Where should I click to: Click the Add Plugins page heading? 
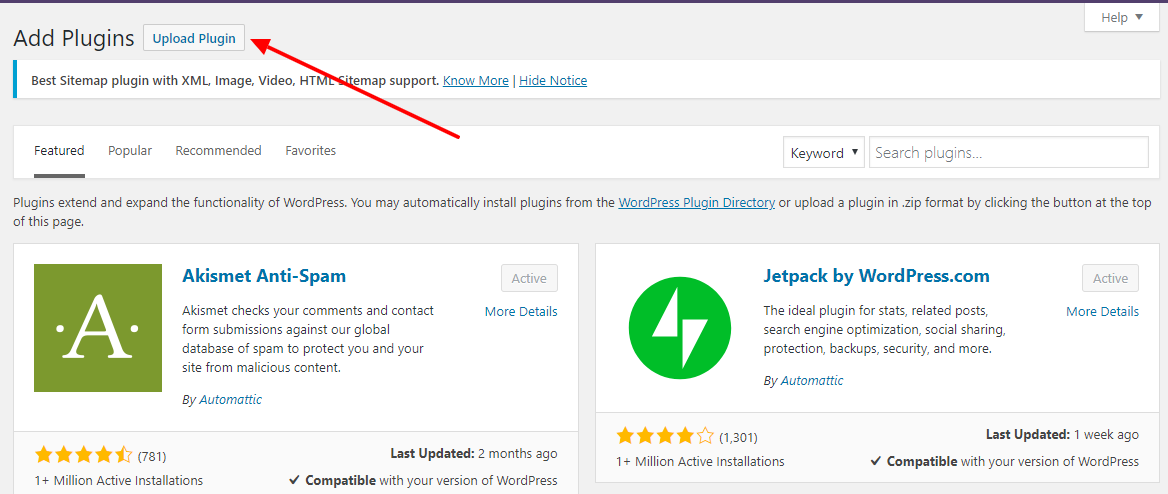pos(74,38)
